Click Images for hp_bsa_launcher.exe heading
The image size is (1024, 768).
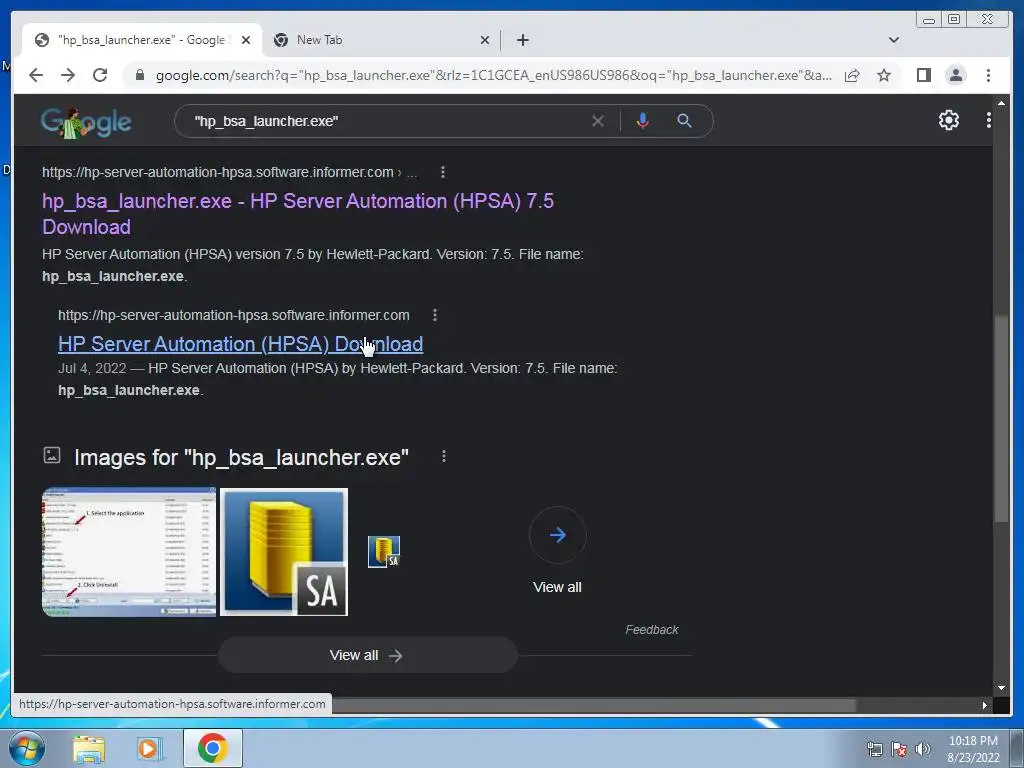click(x=241, y=457)
